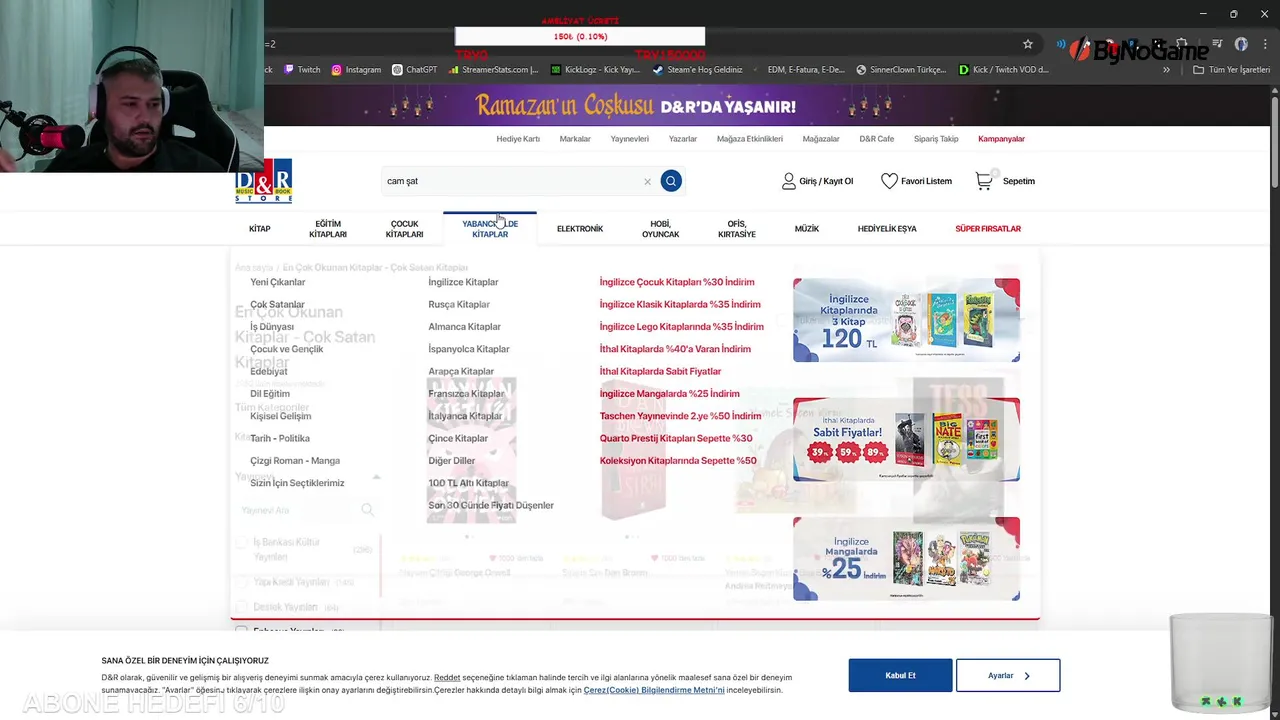The height and width of the screenshot is (720, 1280).
Task: Select Yeni Çıkanlar in the dropdown
Action: click(278, 282)
